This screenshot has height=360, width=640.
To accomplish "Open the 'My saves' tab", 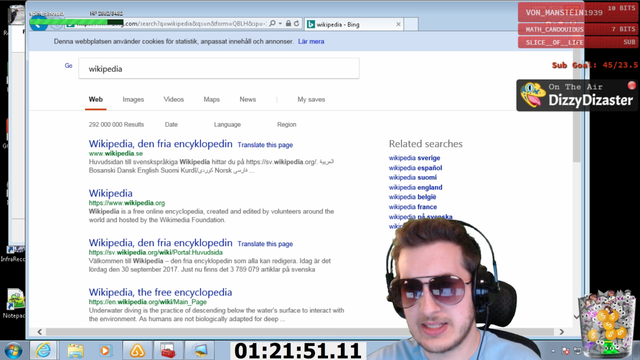I will click(311, 100).
